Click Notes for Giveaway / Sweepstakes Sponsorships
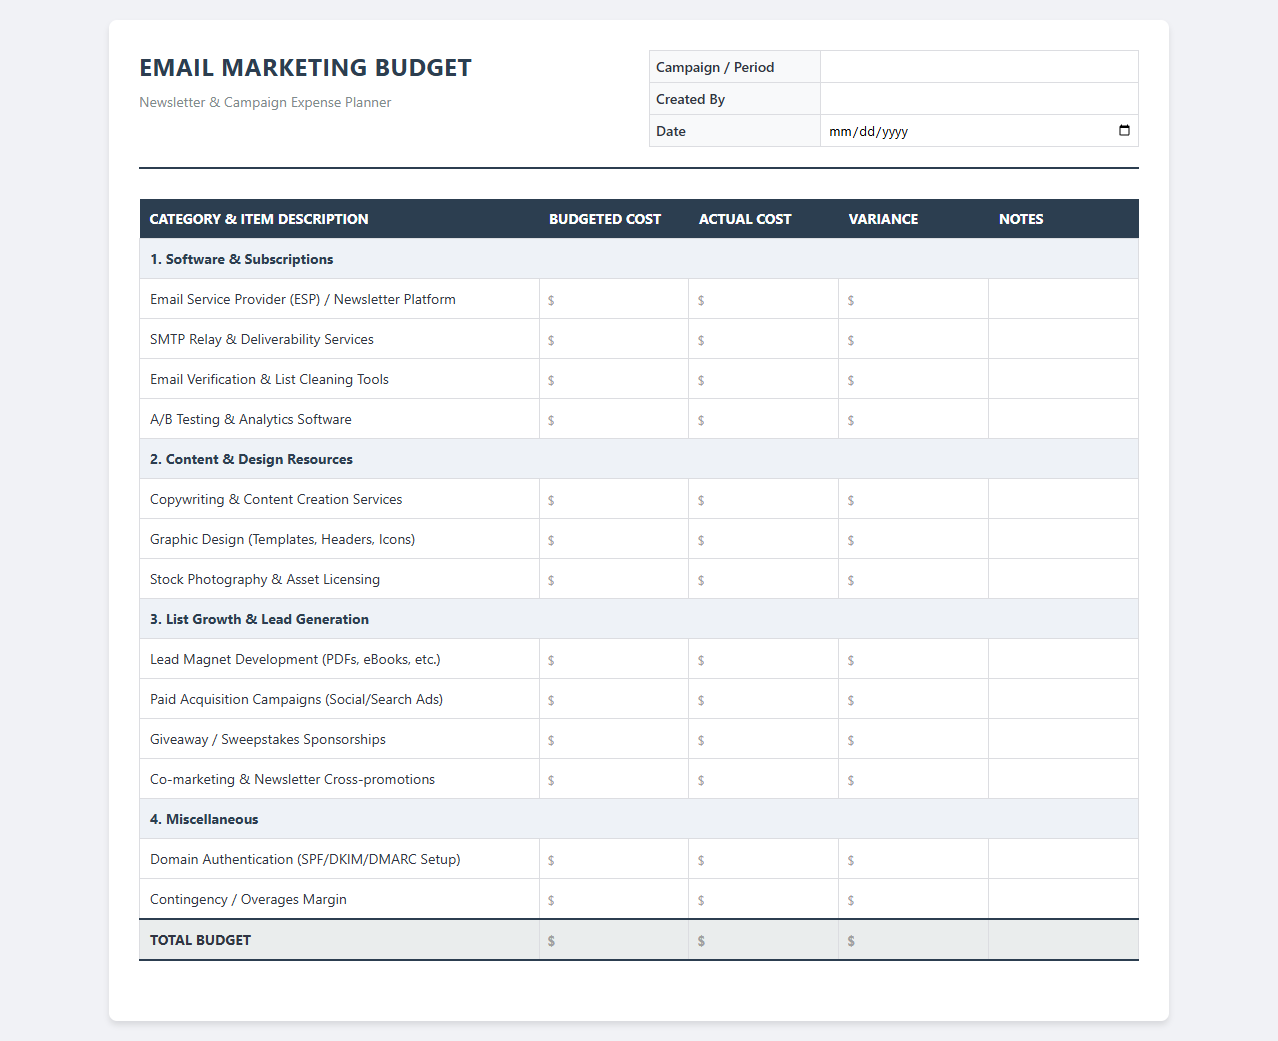 point(1064,739)
